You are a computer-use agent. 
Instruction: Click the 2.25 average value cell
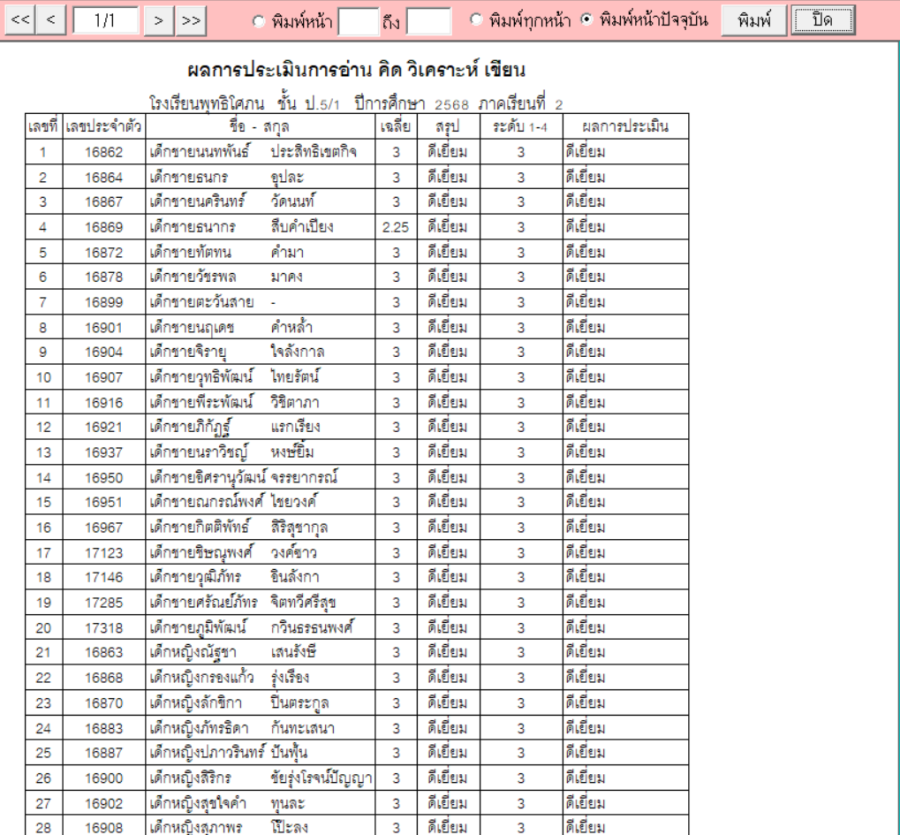[x=396, y=227]
